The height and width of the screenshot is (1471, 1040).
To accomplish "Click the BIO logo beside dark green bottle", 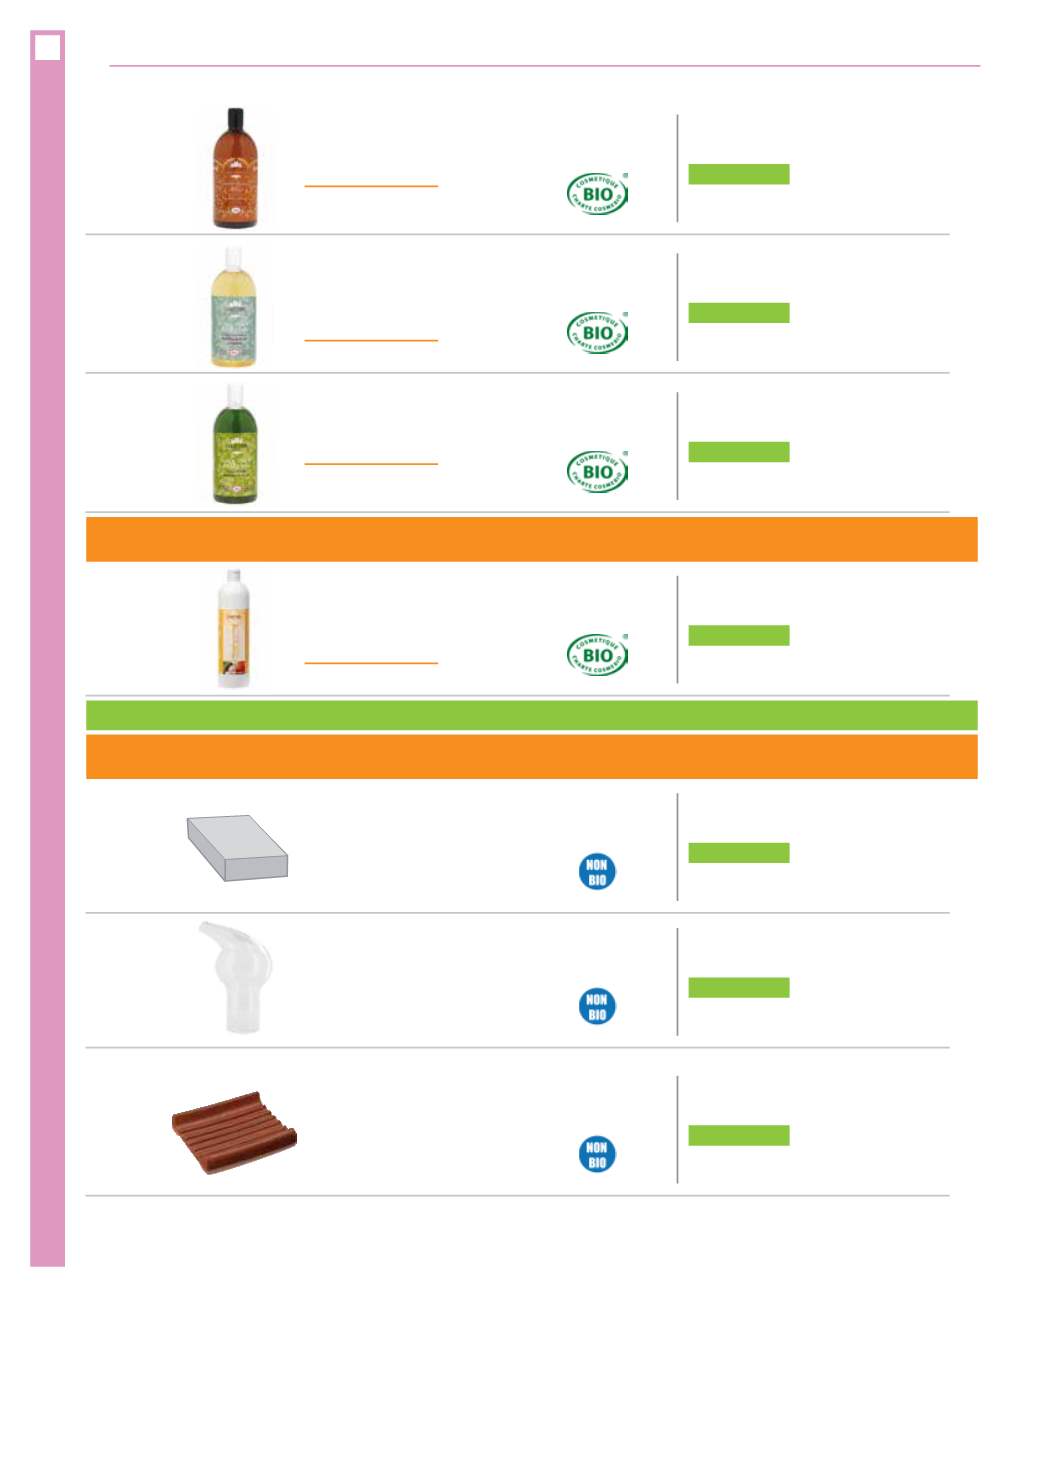I will pos(597,471).
